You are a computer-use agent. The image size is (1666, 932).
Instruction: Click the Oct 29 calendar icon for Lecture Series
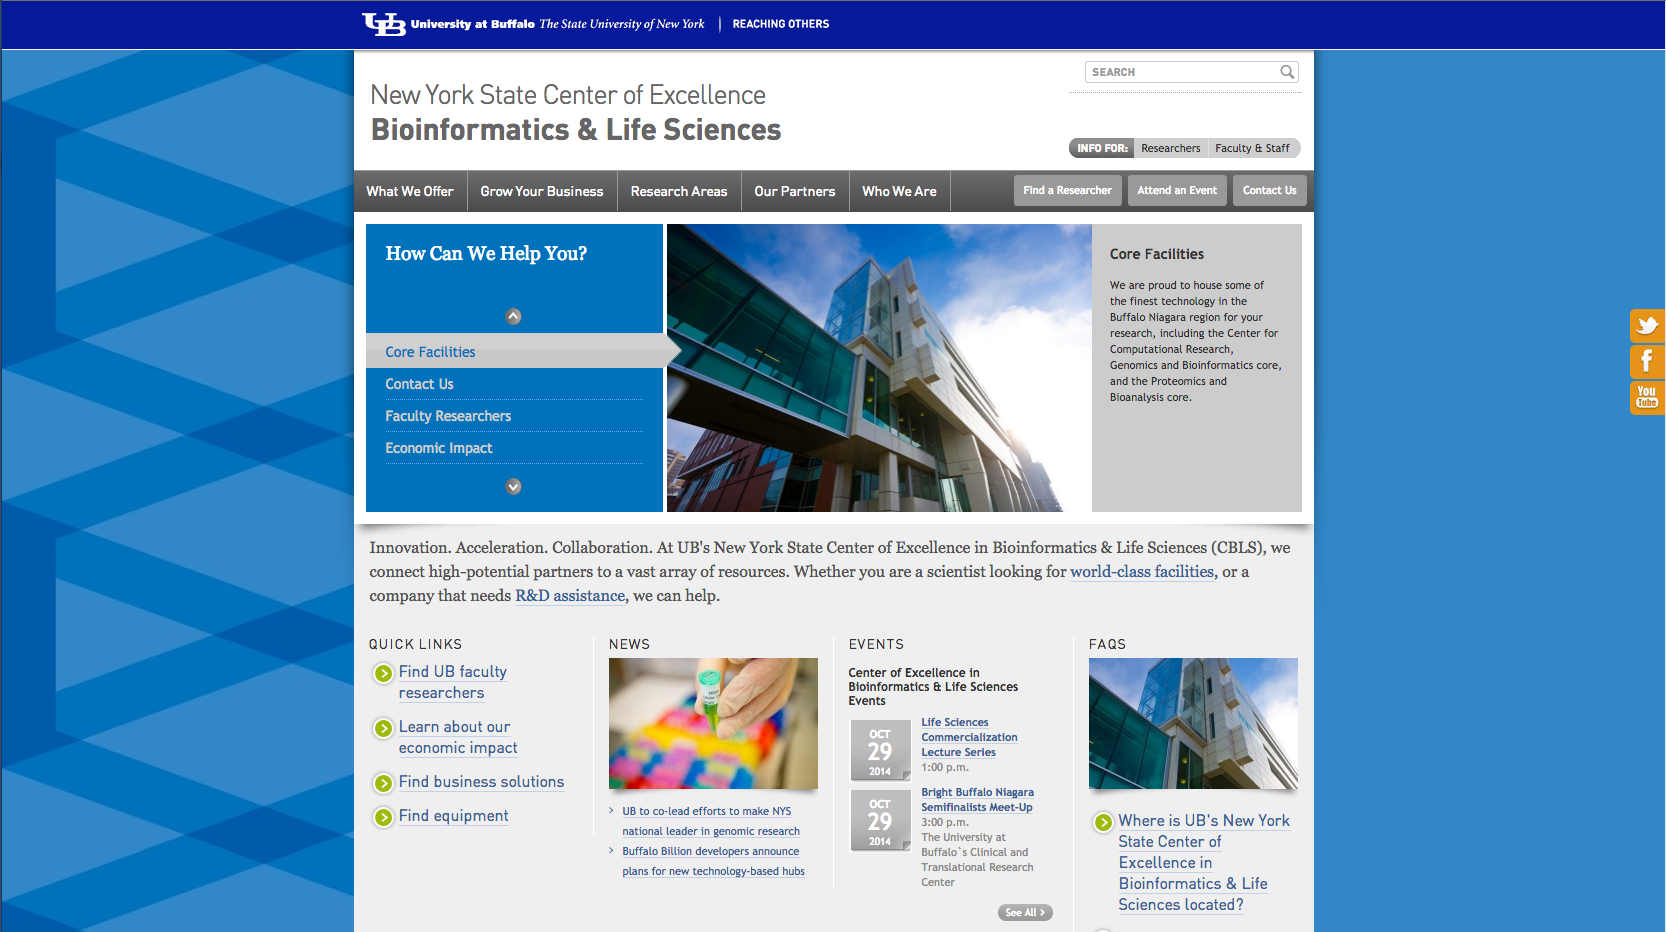click(880, 750)
